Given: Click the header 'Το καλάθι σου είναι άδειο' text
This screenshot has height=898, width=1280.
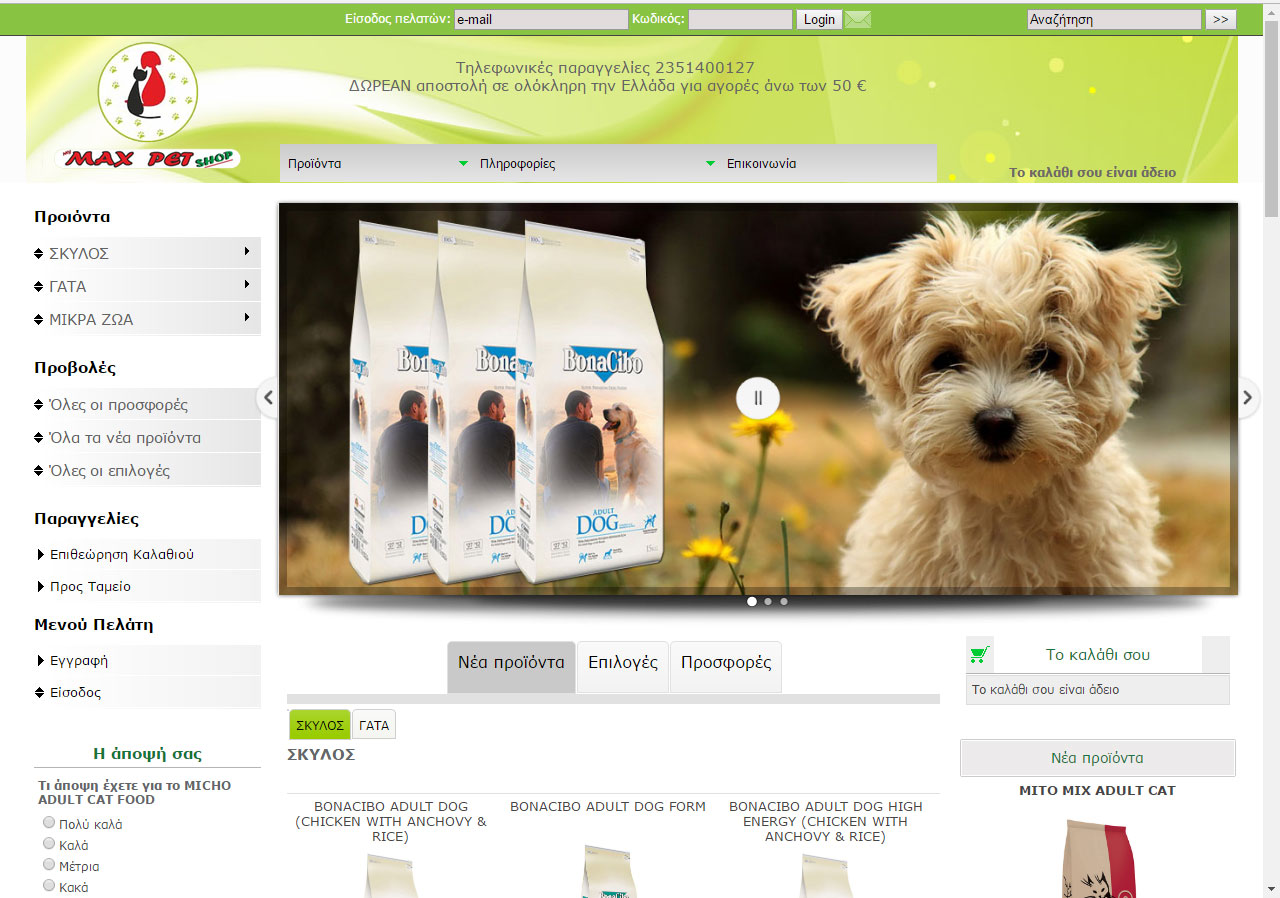Looking at the screenshot, I should coord(1092,172).
